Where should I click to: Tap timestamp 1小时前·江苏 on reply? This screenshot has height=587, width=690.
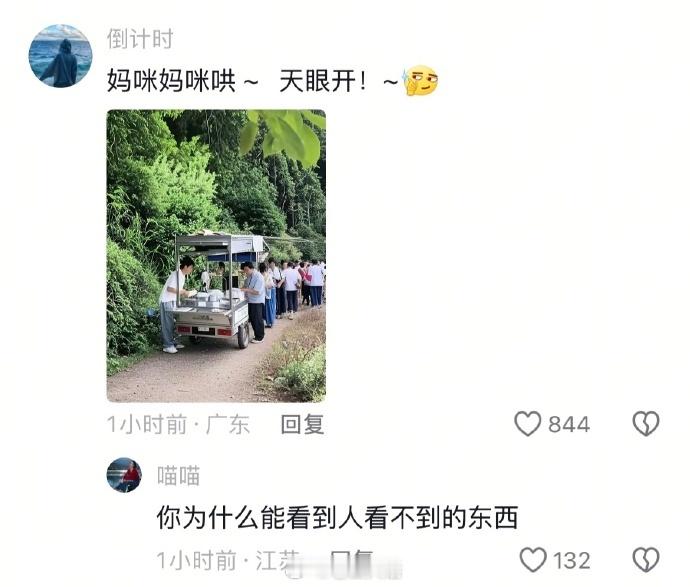click(x=228, y=560)
